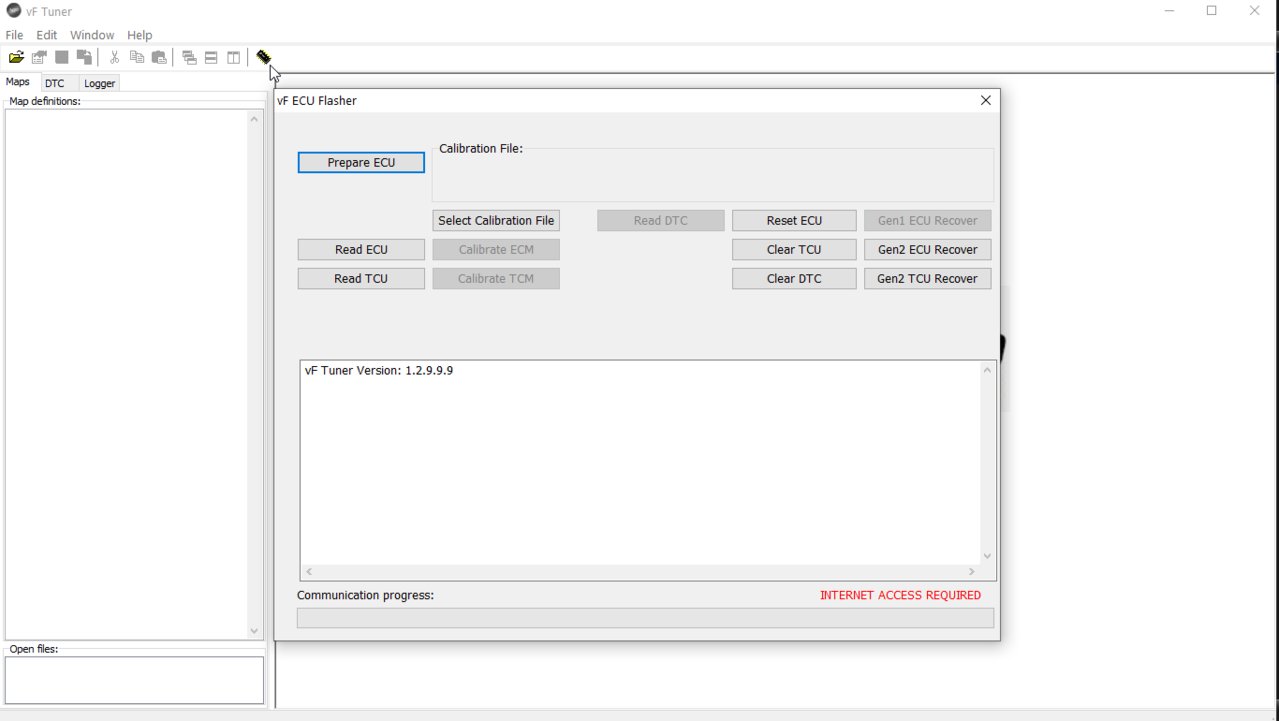Click the vF Tuner Version log text
This screenshot has height=721, width=1279.
(379, 370)
